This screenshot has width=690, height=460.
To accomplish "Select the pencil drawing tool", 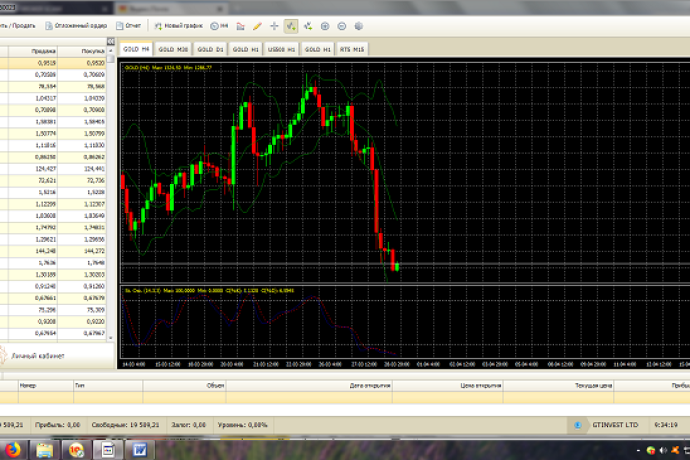I will tap(257, 26).
